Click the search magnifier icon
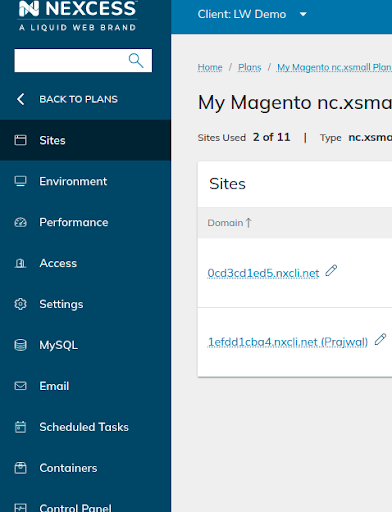392x512 pixels. coord(136,60)
